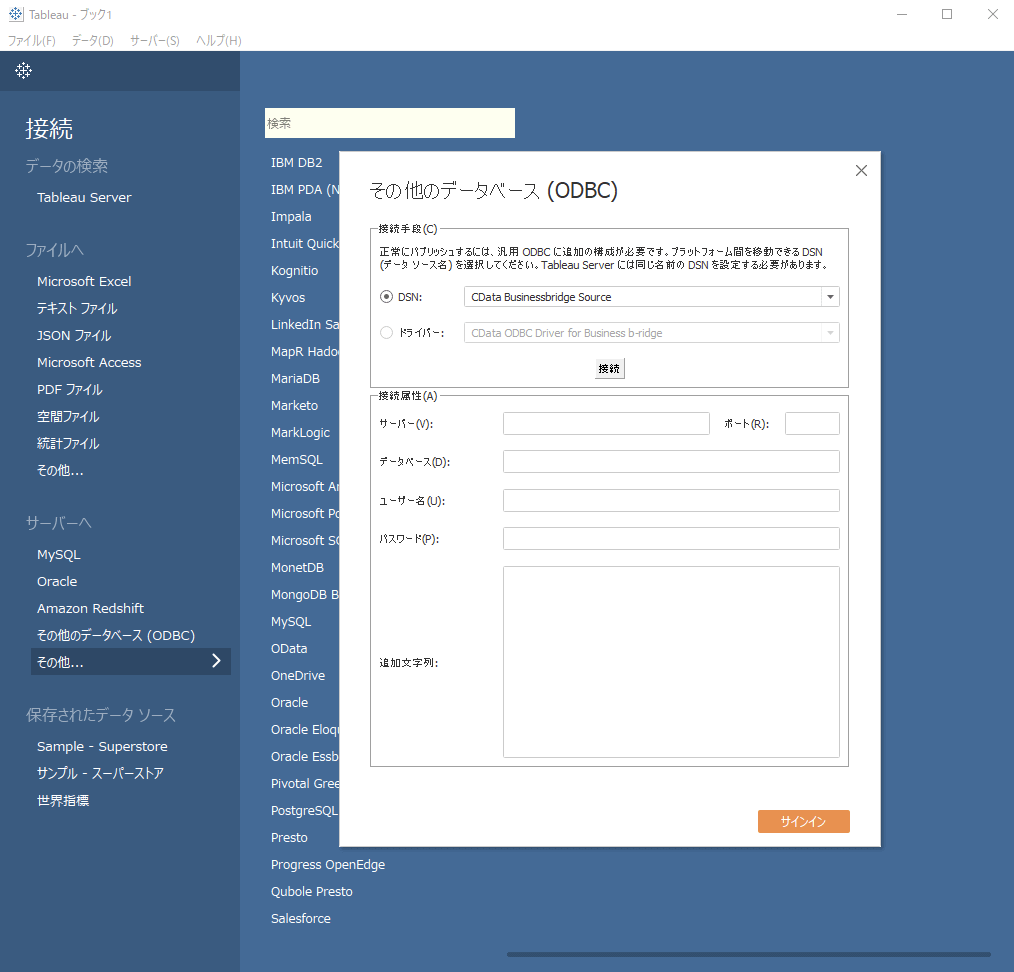
Task: Select Salesforce connector
Action: click(301, 918)
